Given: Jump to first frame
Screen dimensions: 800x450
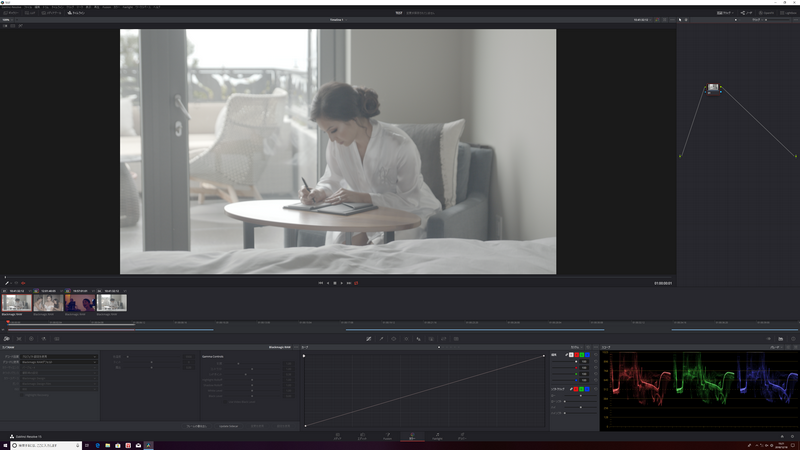Looking at the screenshot, I should tap(320, 283).
